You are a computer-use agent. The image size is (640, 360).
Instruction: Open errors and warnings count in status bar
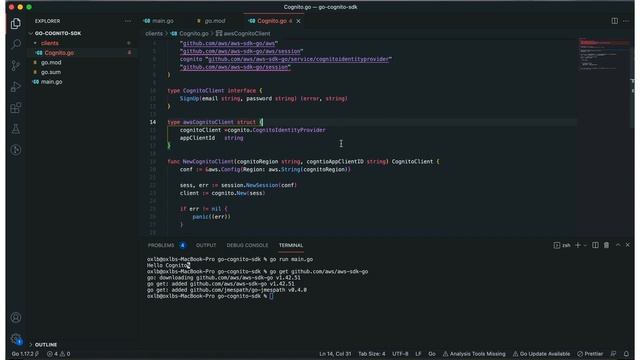tap(58, 354)
